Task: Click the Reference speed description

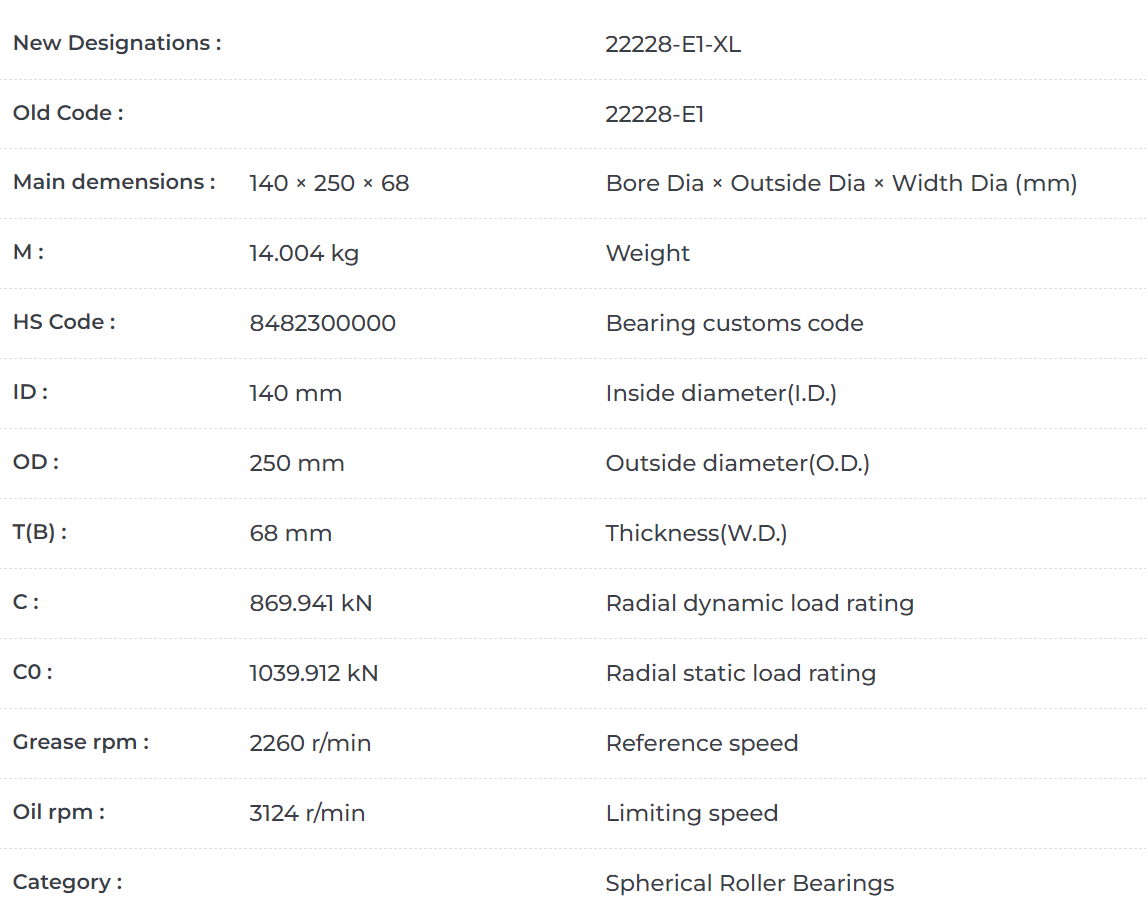Action: pyautogui.click(x=701, y=743)
